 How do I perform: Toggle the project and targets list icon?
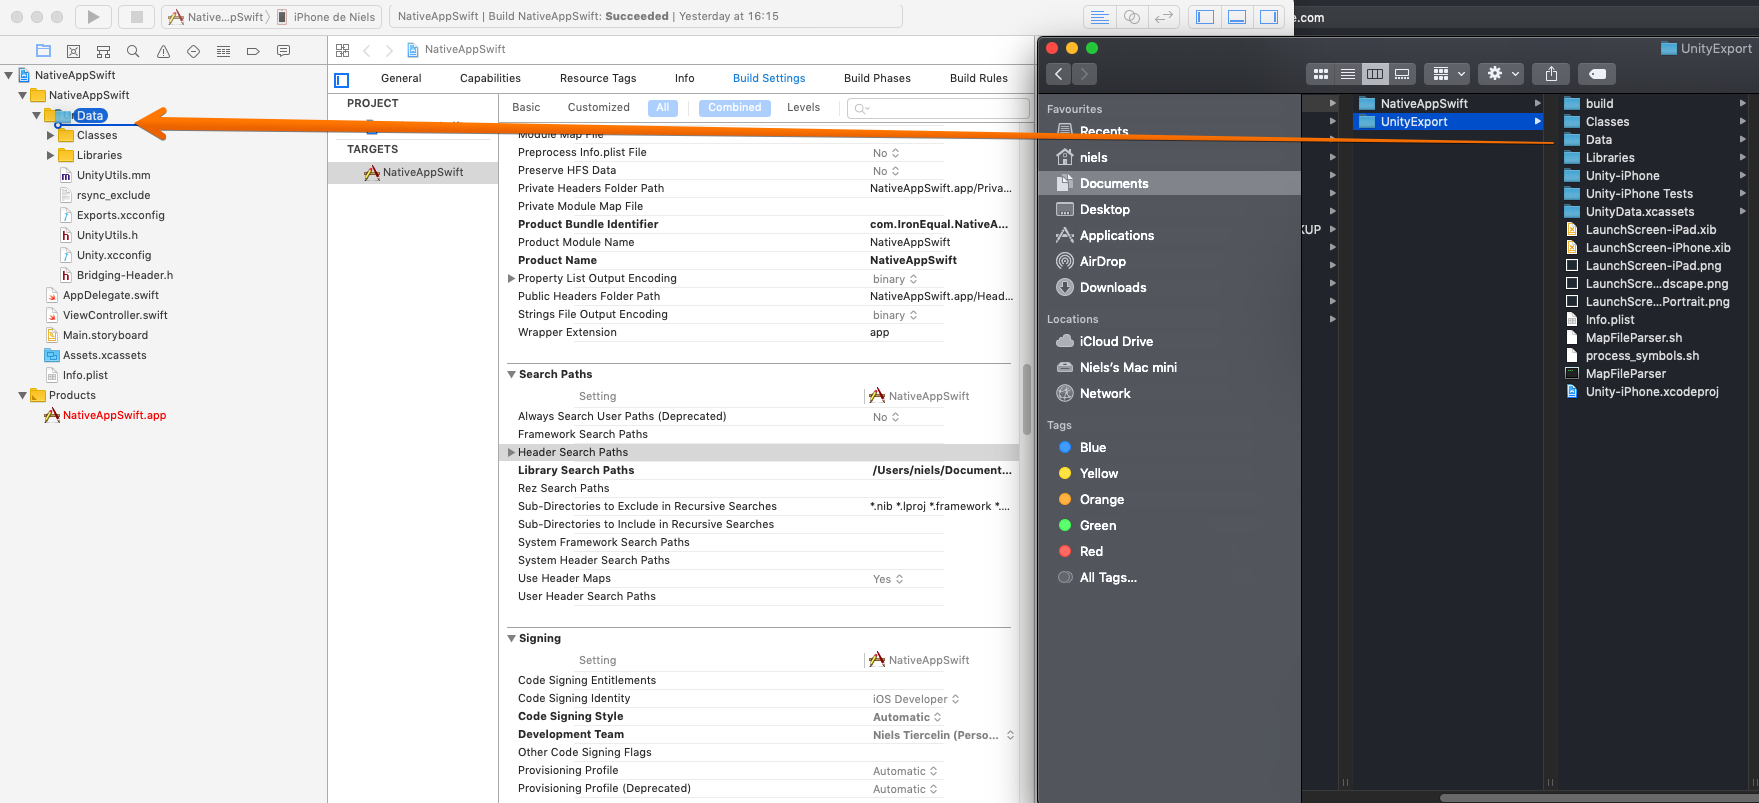(x=342, y=79)
